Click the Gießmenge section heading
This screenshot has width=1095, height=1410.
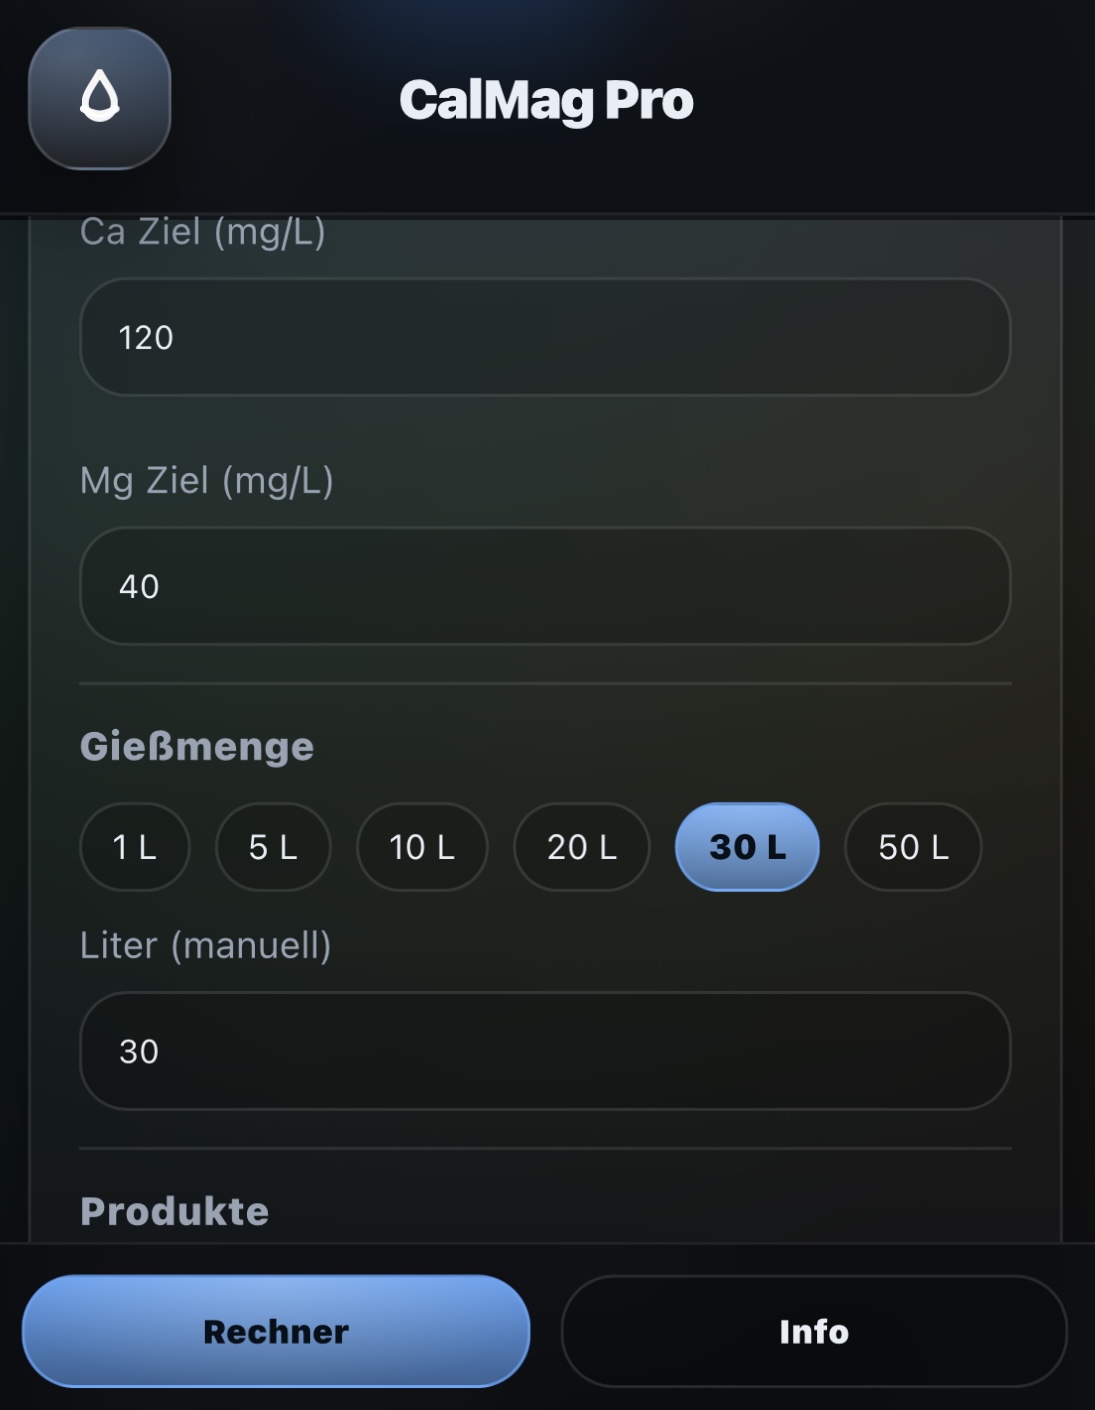tap(197, 746)
